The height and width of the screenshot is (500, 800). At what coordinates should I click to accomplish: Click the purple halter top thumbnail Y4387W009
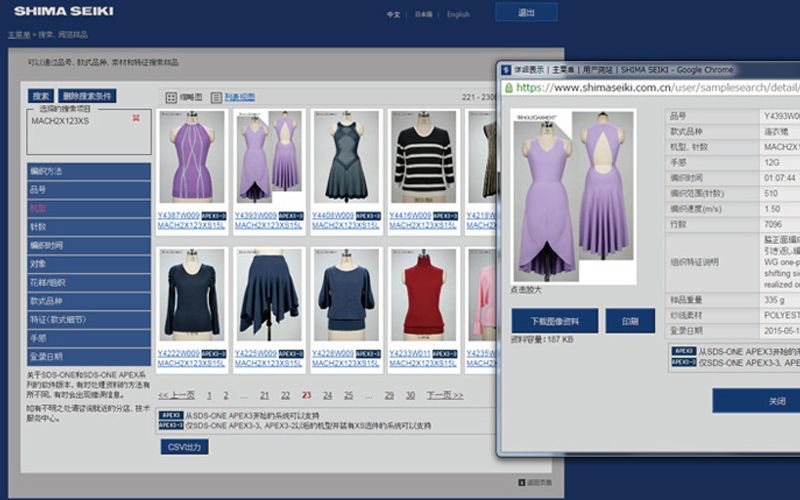(192, 157)
